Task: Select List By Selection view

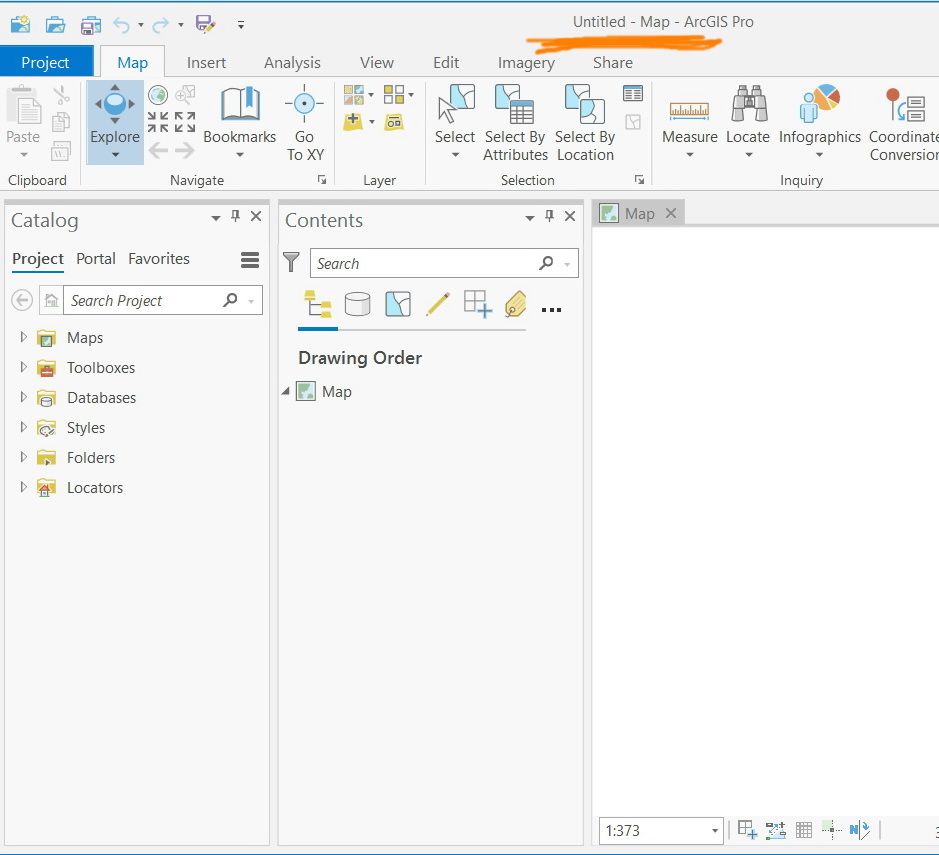Action: 398,304
